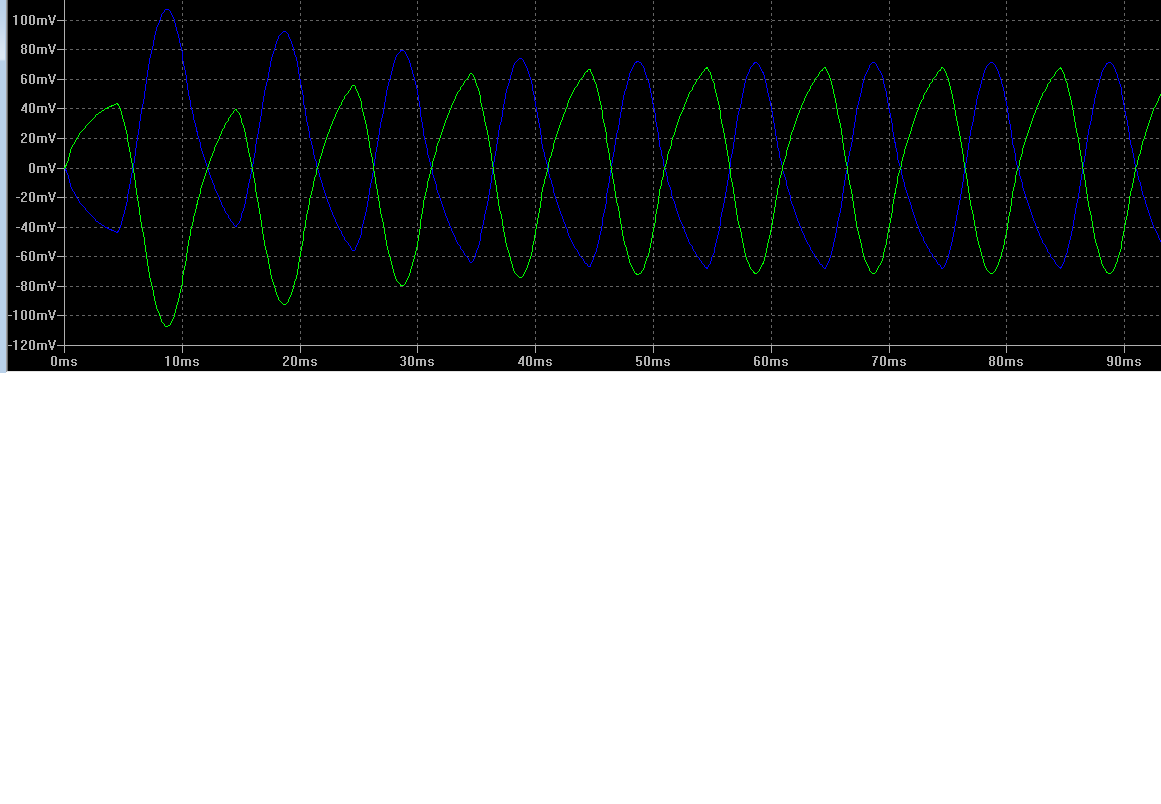
Task: Click the 10ms time axis label
Action: 182,361
